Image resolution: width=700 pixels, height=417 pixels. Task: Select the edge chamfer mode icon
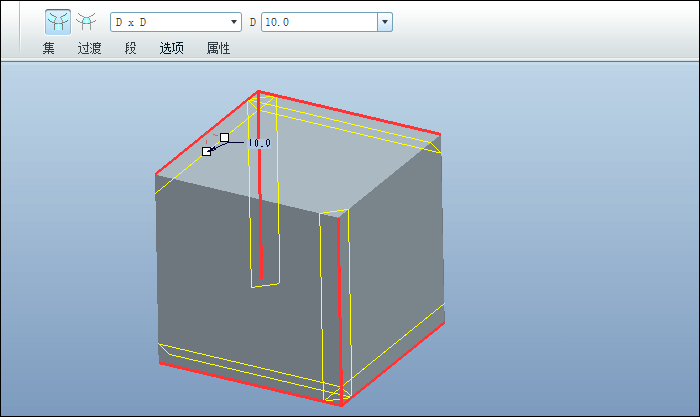[x=58, y=22]
